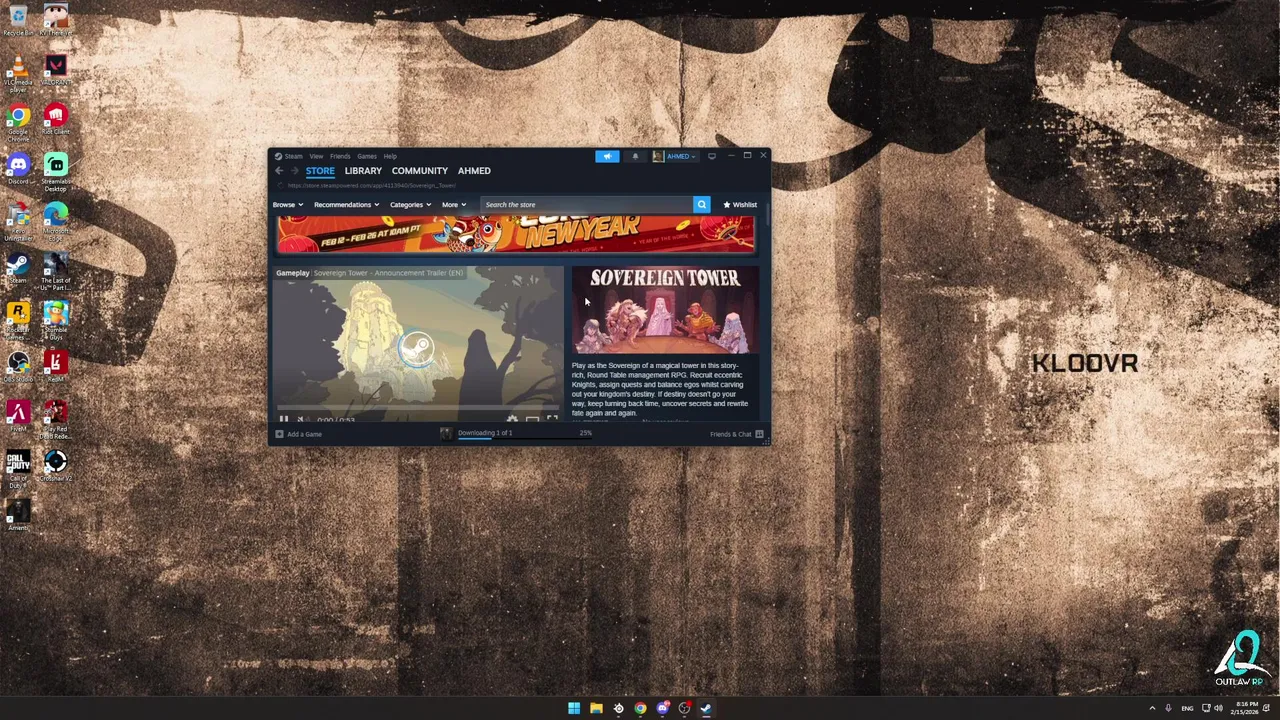
Task: Click the Add a Game button
Action: point(299,434)
